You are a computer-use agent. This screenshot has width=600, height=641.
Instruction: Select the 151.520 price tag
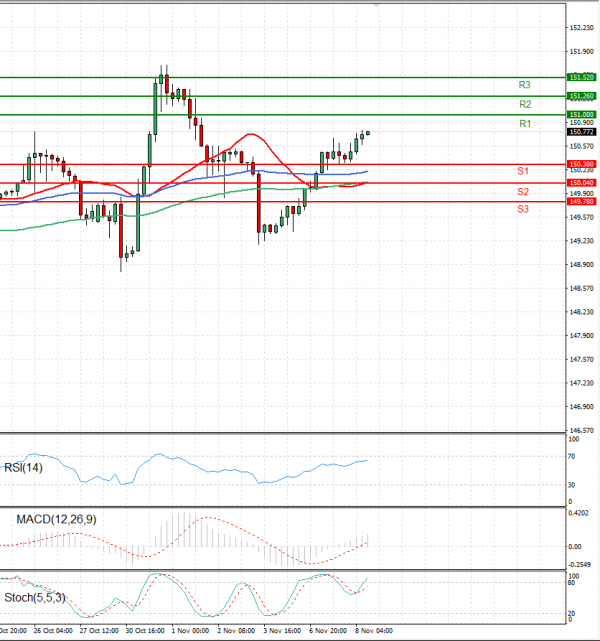click(581, 77)
